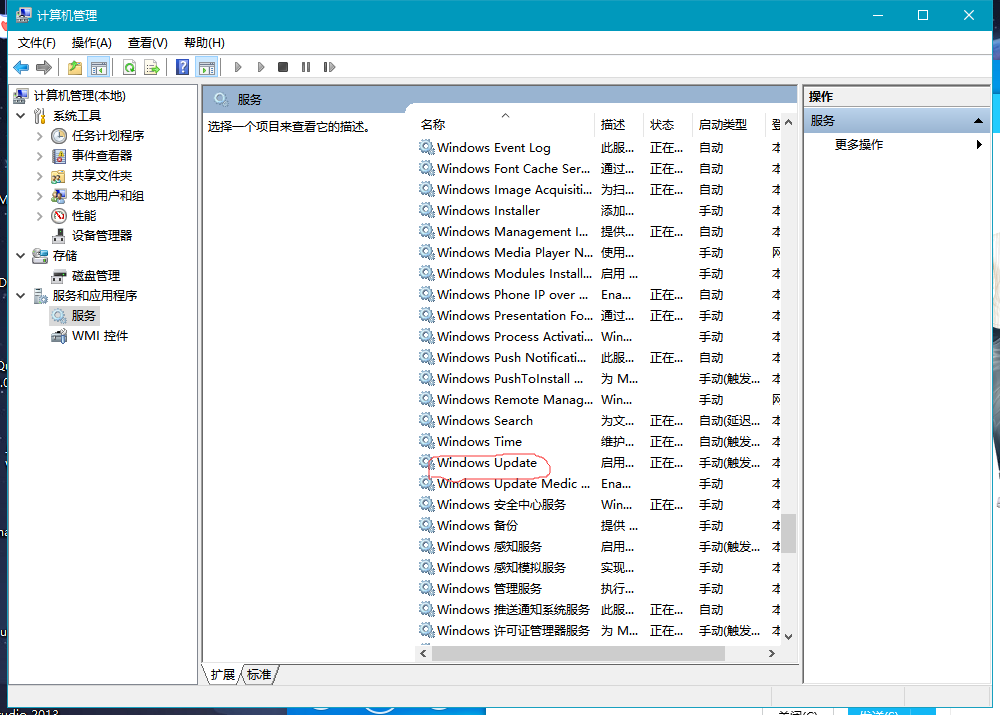Screen dimensions: 1000x715
Task: Select the Windows Event Log service
Action: (x=494, y=148)
